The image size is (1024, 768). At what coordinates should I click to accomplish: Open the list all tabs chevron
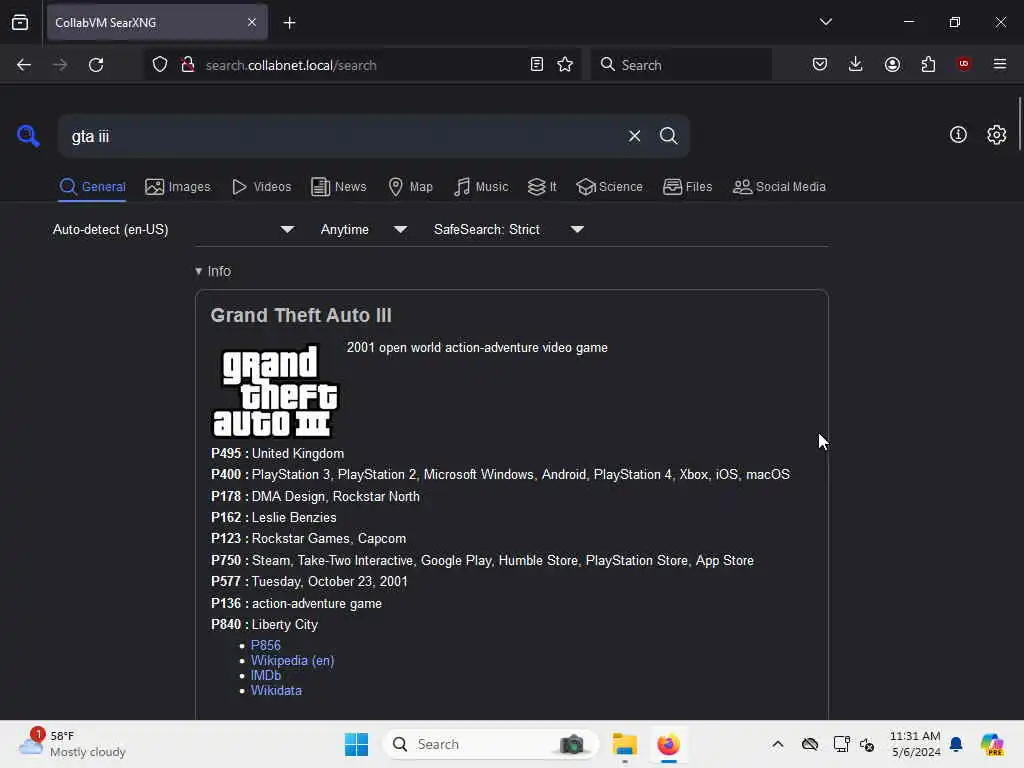tap(825, 22)
